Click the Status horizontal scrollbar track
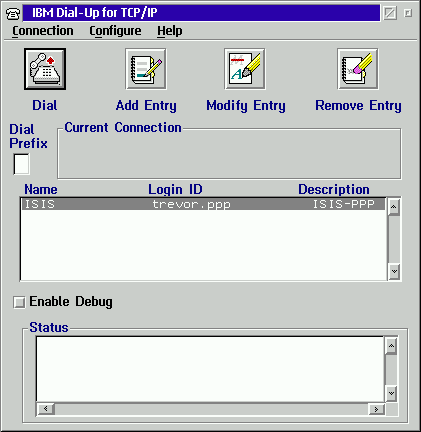Viewport: 421px width, 432px height. point(211,409)
